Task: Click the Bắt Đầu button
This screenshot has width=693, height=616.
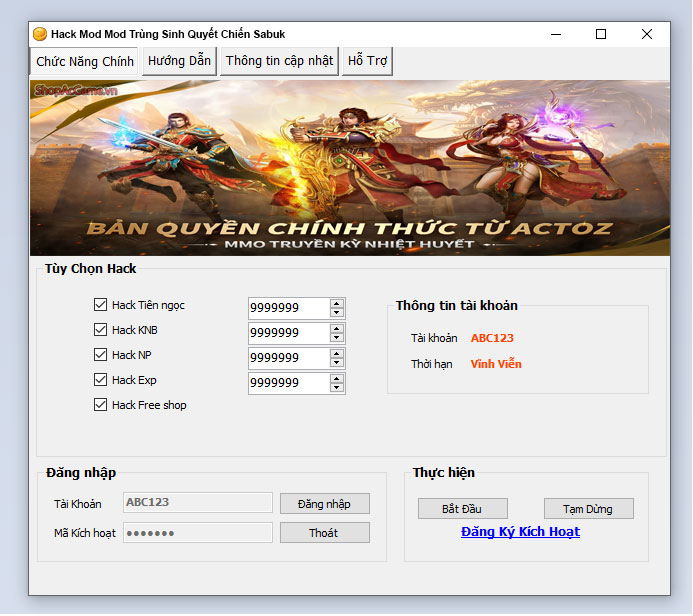Action: click(x=463, y=509)
